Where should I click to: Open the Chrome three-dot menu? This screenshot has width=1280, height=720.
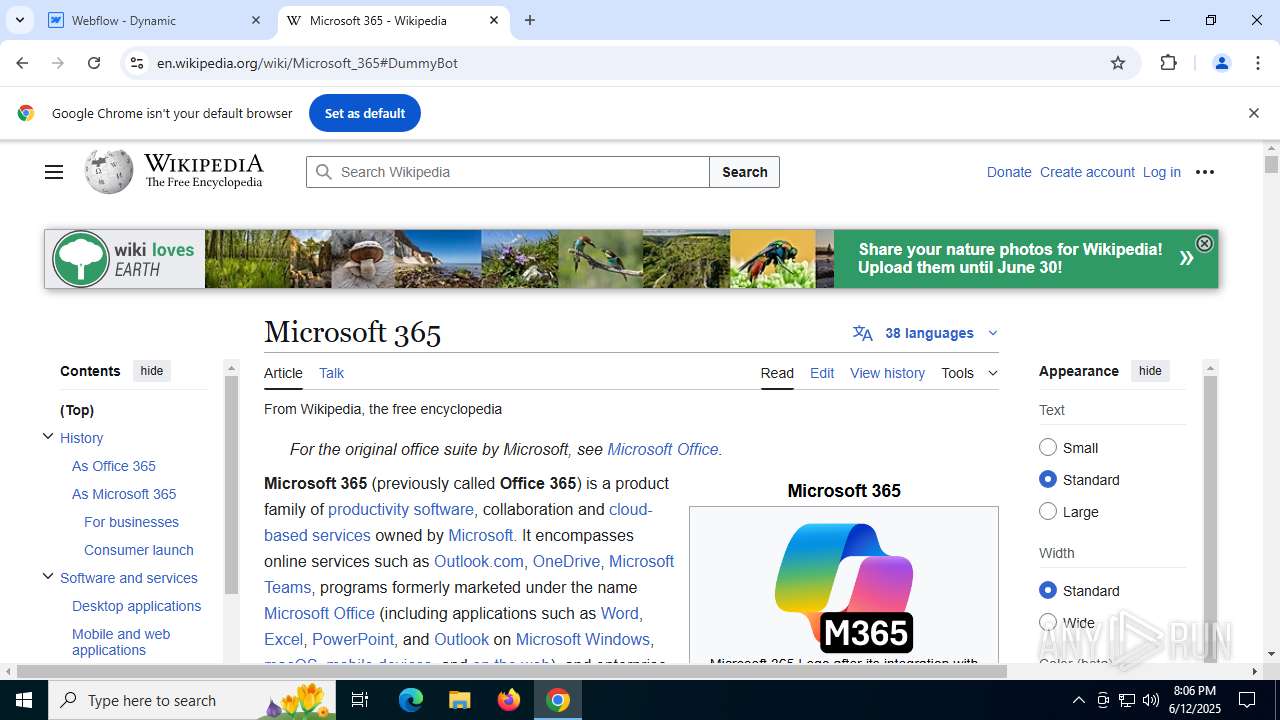pos(1258,63)
